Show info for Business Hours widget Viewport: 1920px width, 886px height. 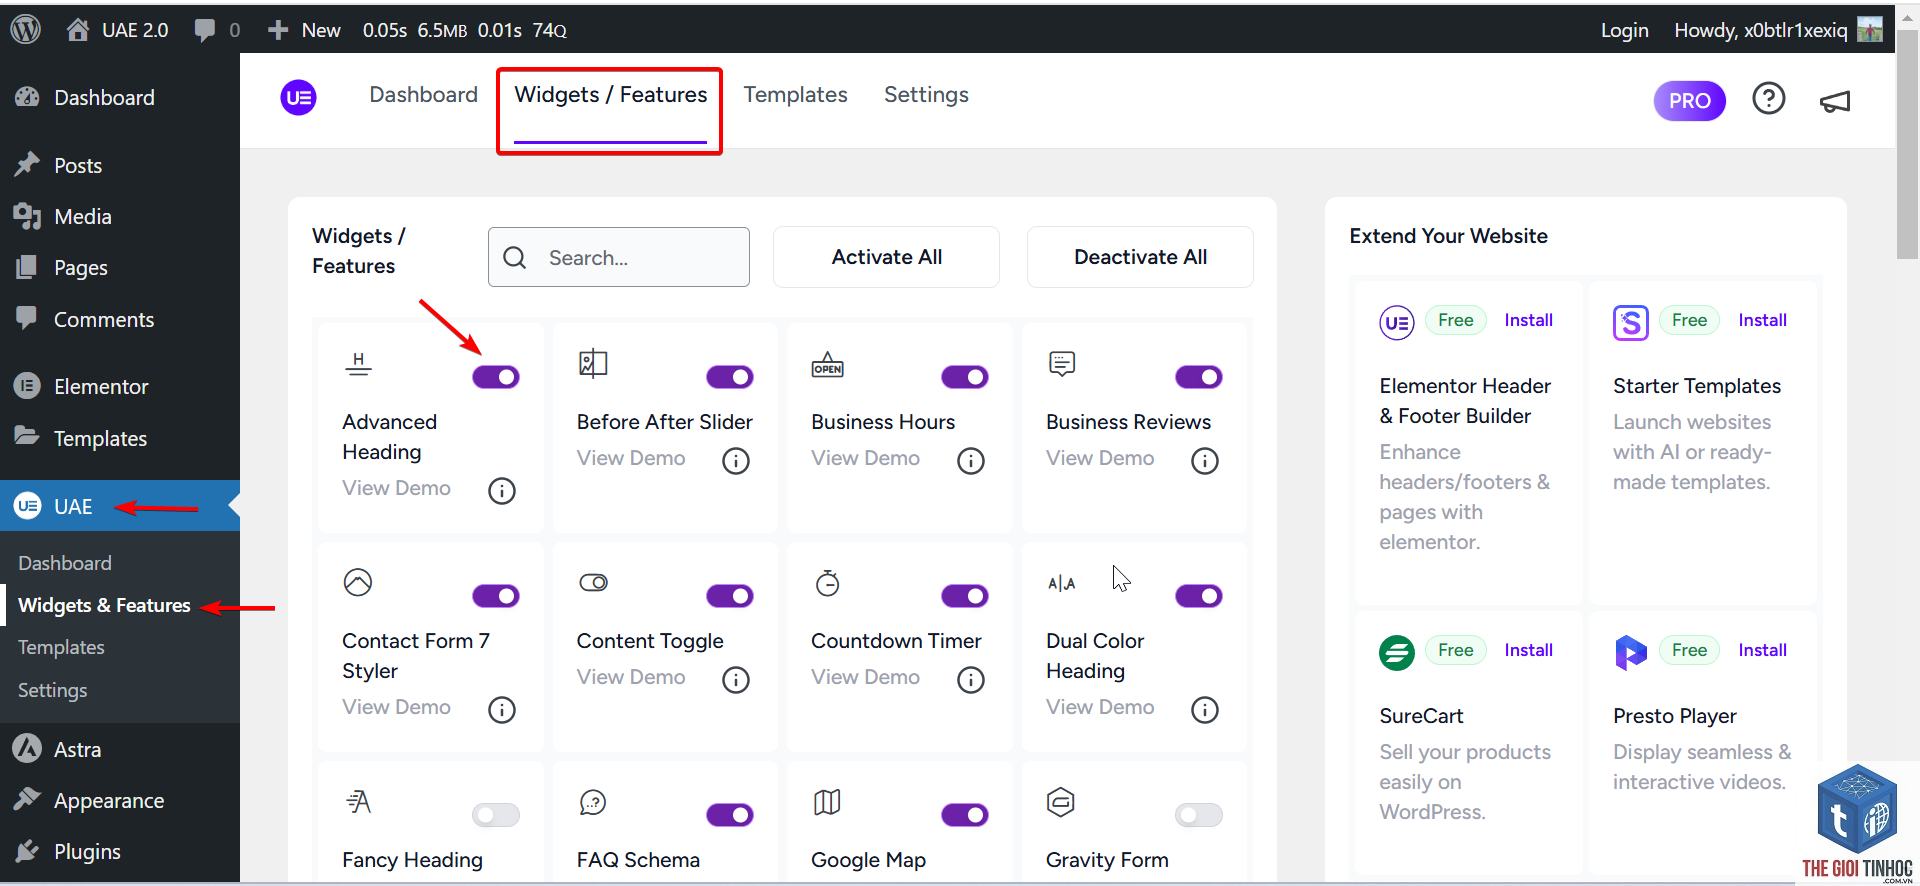click(971, 461)
